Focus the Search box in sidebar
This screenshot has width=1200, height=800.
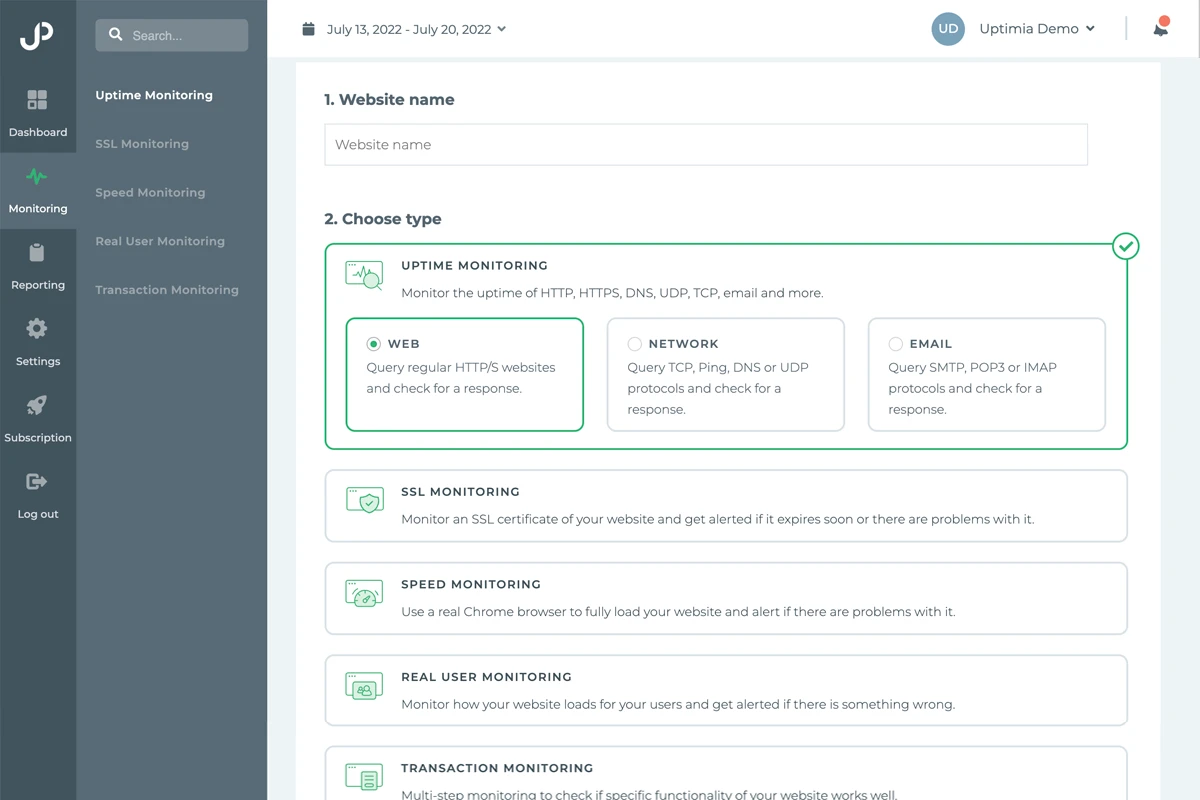[172, 35]
